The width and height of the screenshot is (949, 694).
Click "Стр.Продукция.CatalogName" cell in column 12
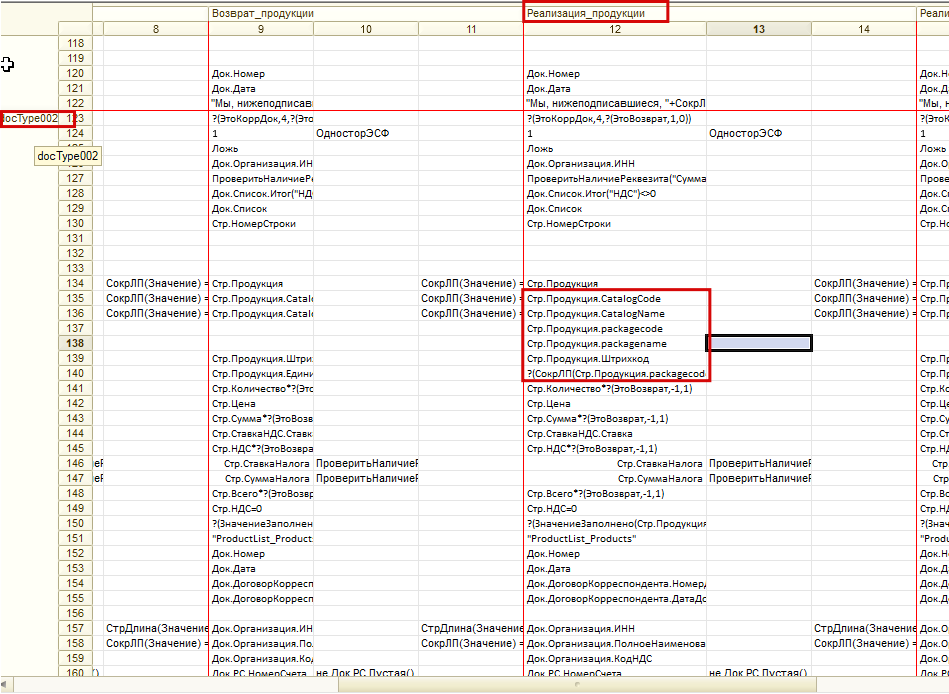pyautogui.click(x=615, y=313)
